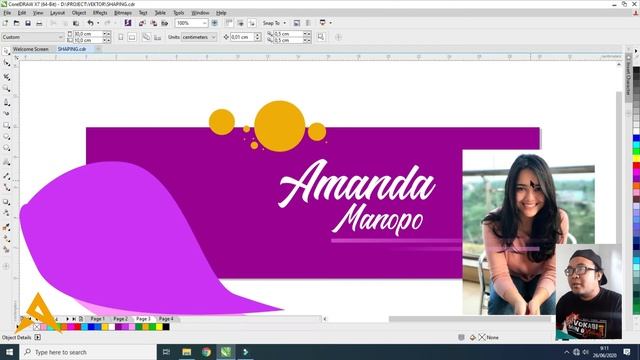Screen dimensions: 640x360
Task: Select the Ellipse tool
Action: (7, 137)
